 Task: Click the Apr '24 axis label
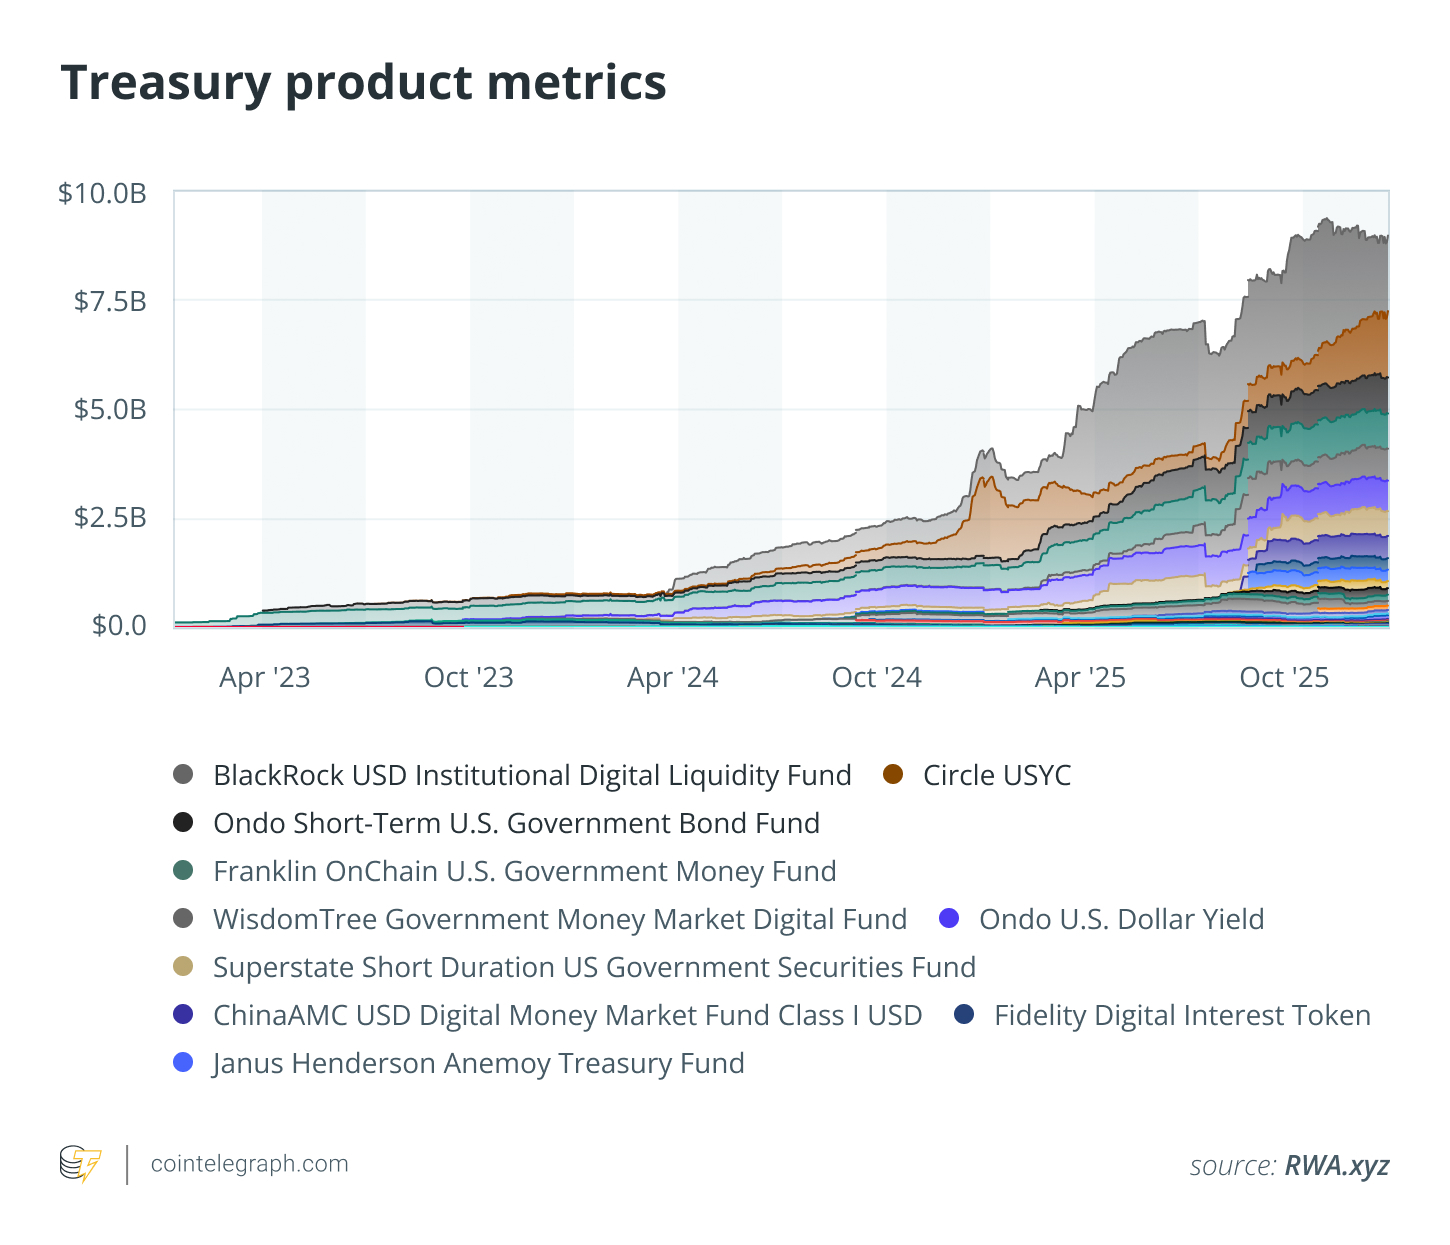point(672,677)
